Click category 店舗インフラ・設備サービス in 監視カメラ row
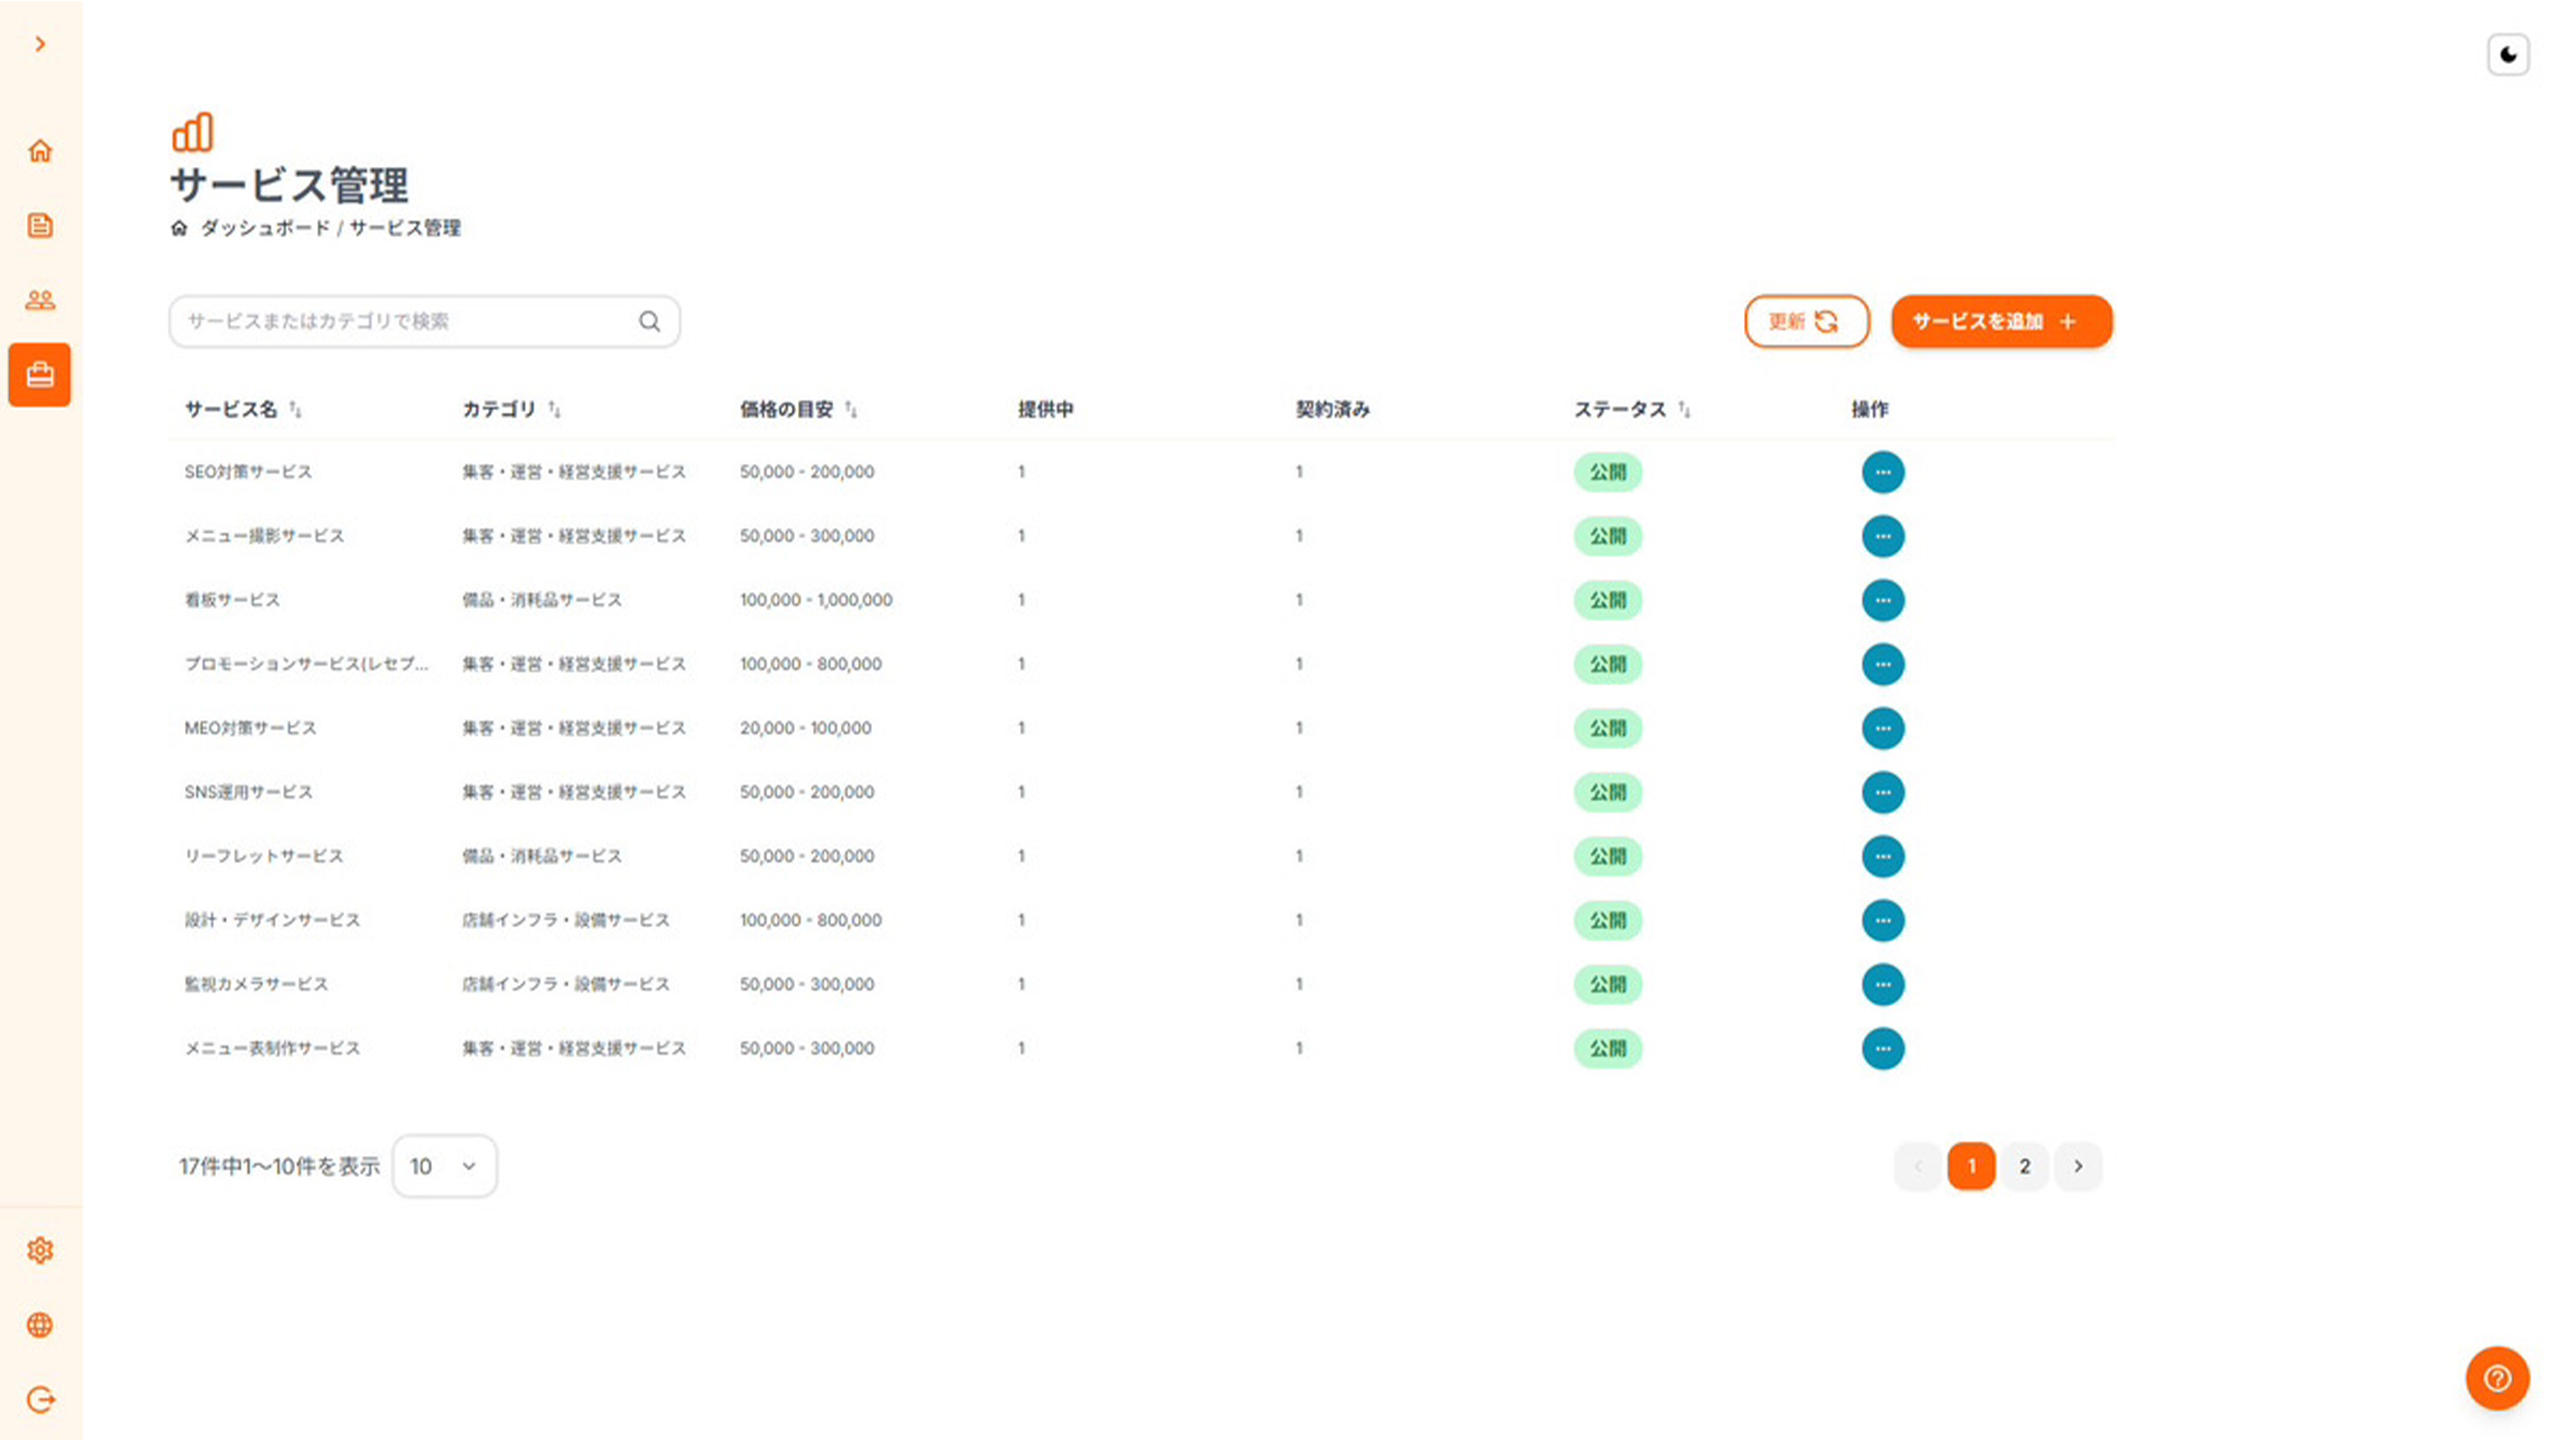 (x=566, y=984)
